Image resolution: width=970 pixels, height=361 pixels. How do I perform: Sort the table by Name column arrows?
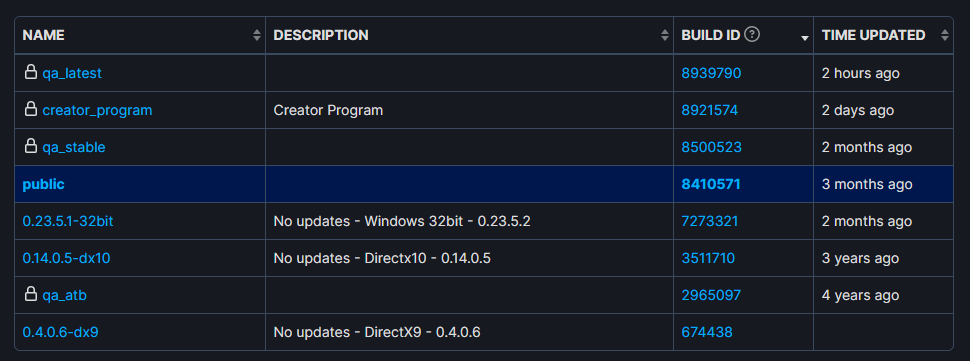pyautogui.click(x=257, y=35)
